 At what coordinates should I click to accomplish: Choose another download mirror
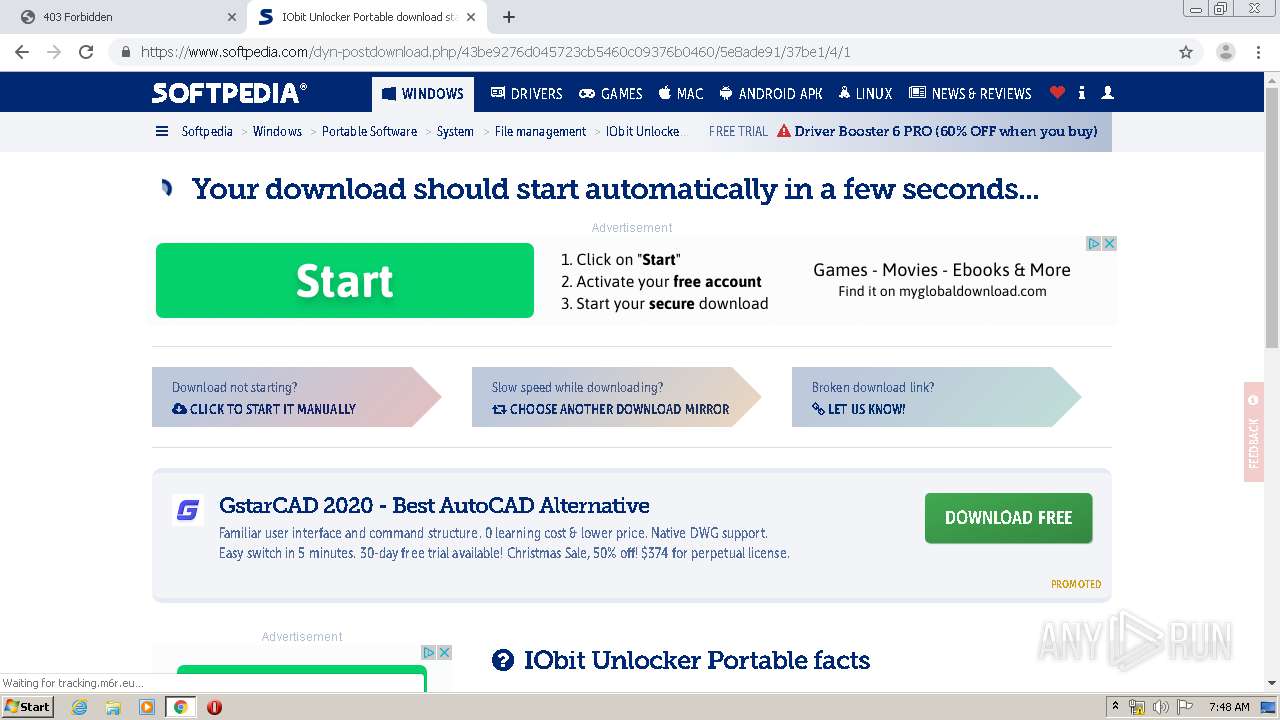pos(610,409)
